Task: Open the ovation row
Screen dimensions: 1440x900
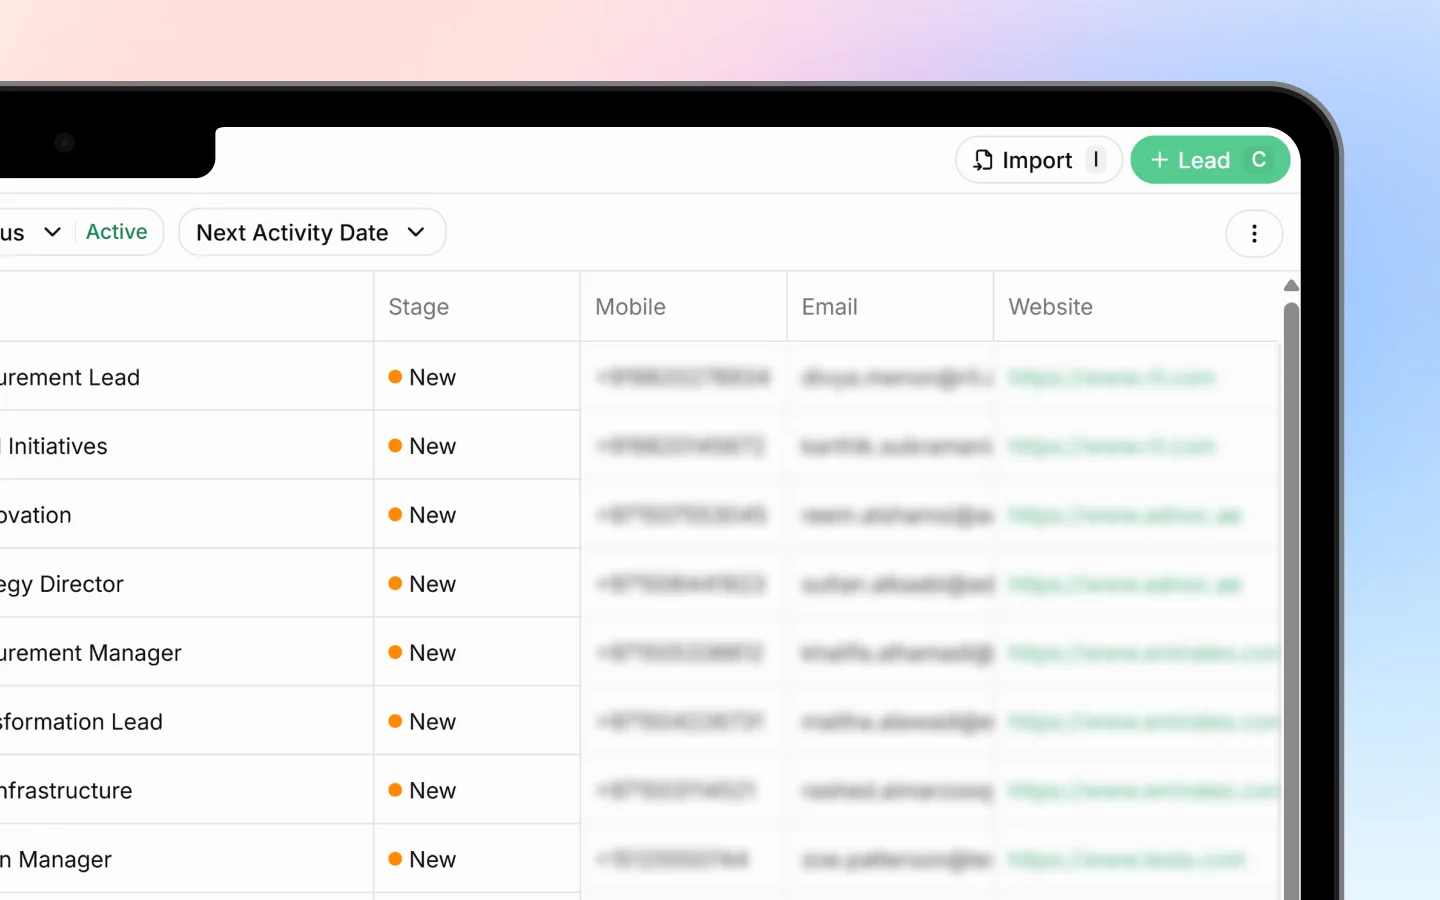Action: pyautogui.click(x=36, y=515)
